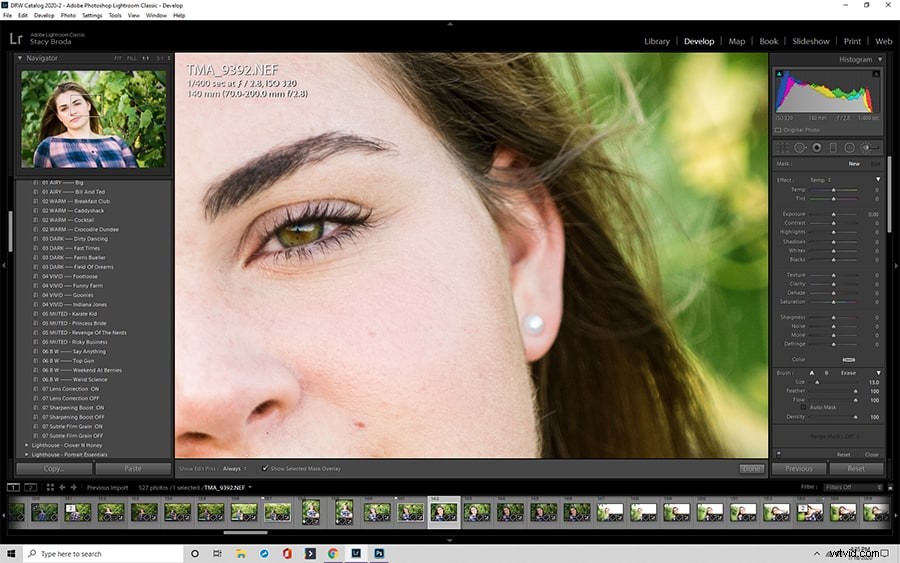Enable the Auto Mask checkbox
Image resolution: width=900 pixels, height=563 pixels.
[804, 407]
